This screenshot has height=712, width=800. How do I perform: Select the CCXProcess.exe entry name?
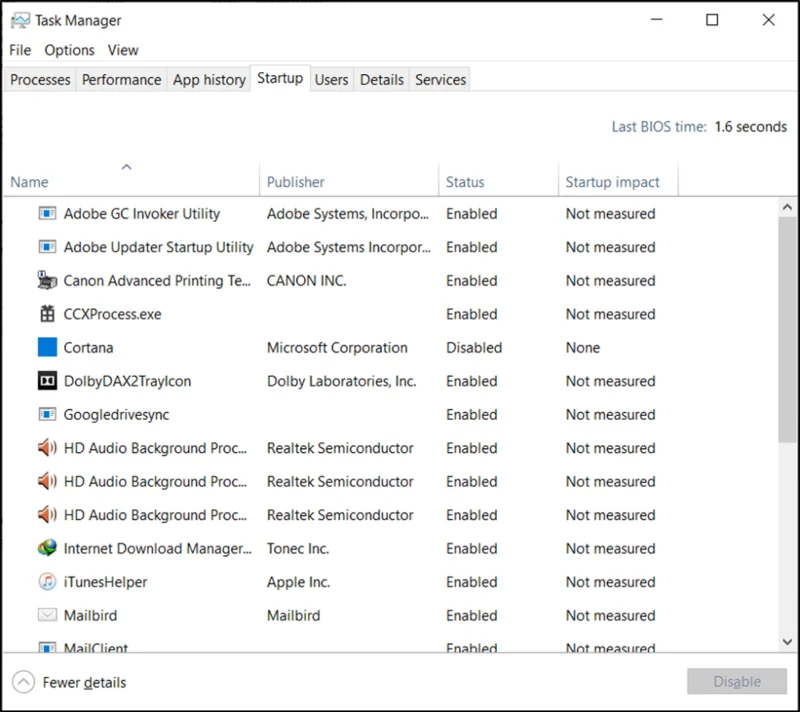pyautogui.click(x=112, y=314)
